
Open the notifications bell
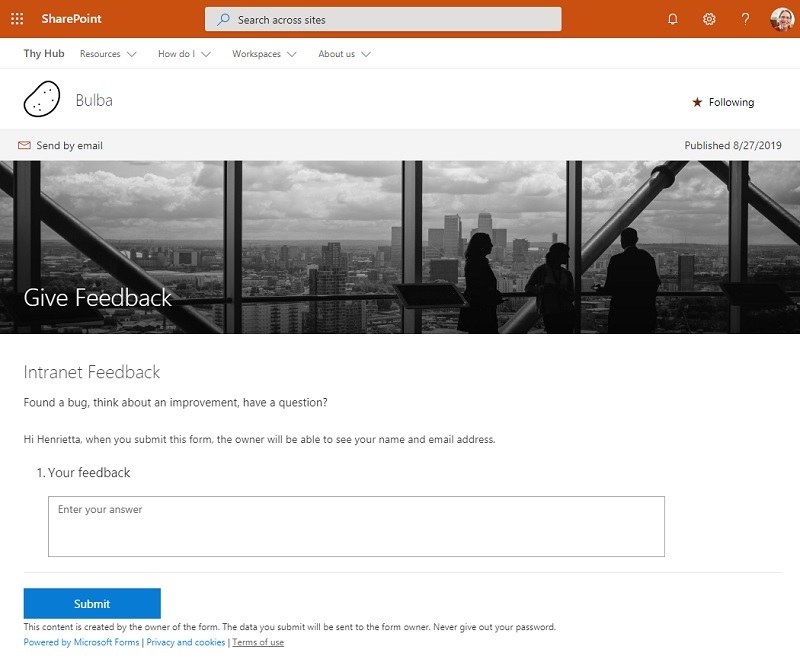(x=673, y=19)
